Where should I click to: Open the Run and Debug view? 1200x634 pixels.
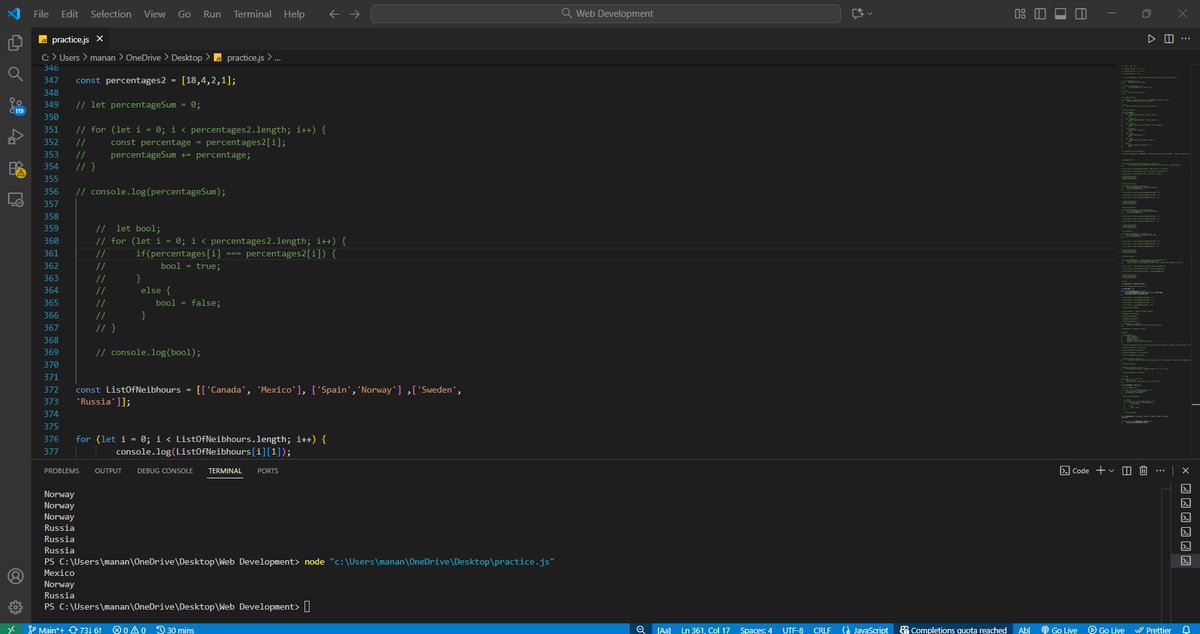click(x=15, y=137)
